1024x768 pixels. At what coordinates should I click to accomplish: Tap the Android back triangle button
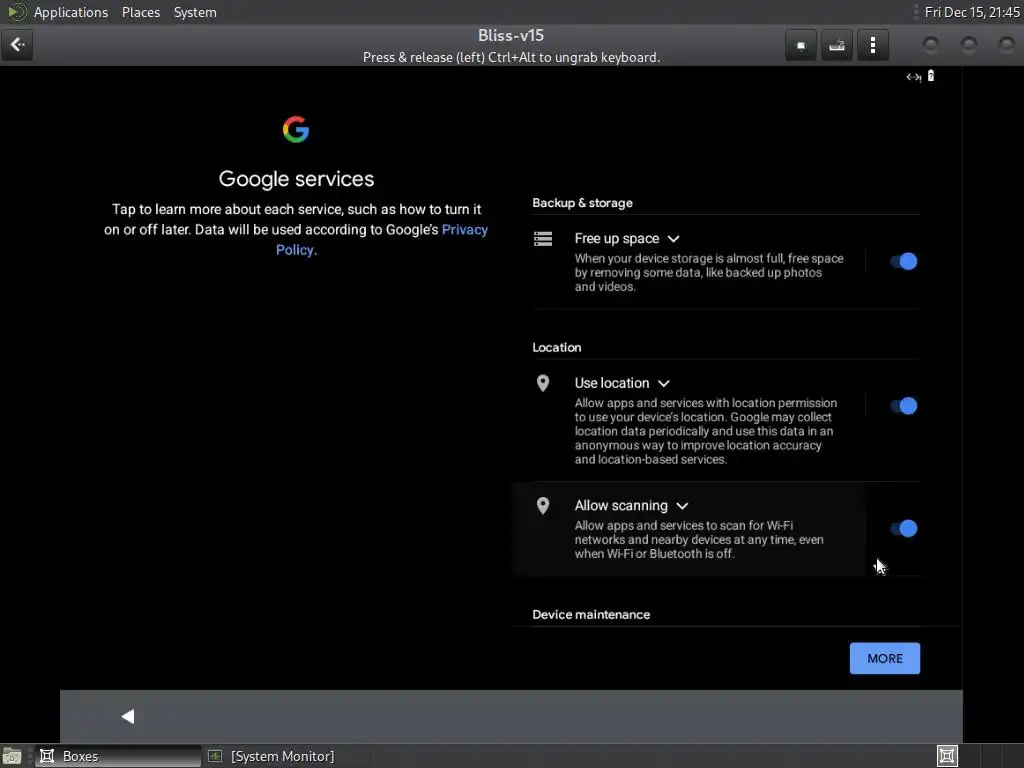[x=128, y=716]
